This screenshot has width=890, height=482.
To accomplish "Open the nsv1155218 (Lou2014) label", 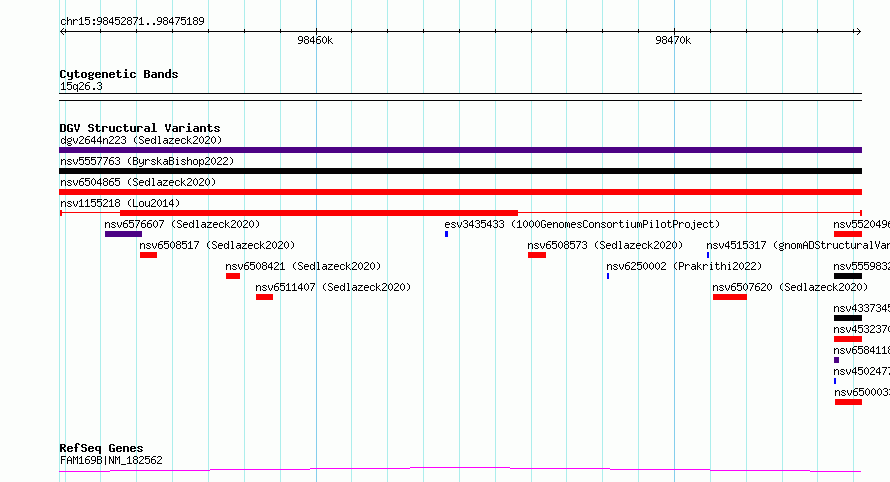I will point(120,203).
